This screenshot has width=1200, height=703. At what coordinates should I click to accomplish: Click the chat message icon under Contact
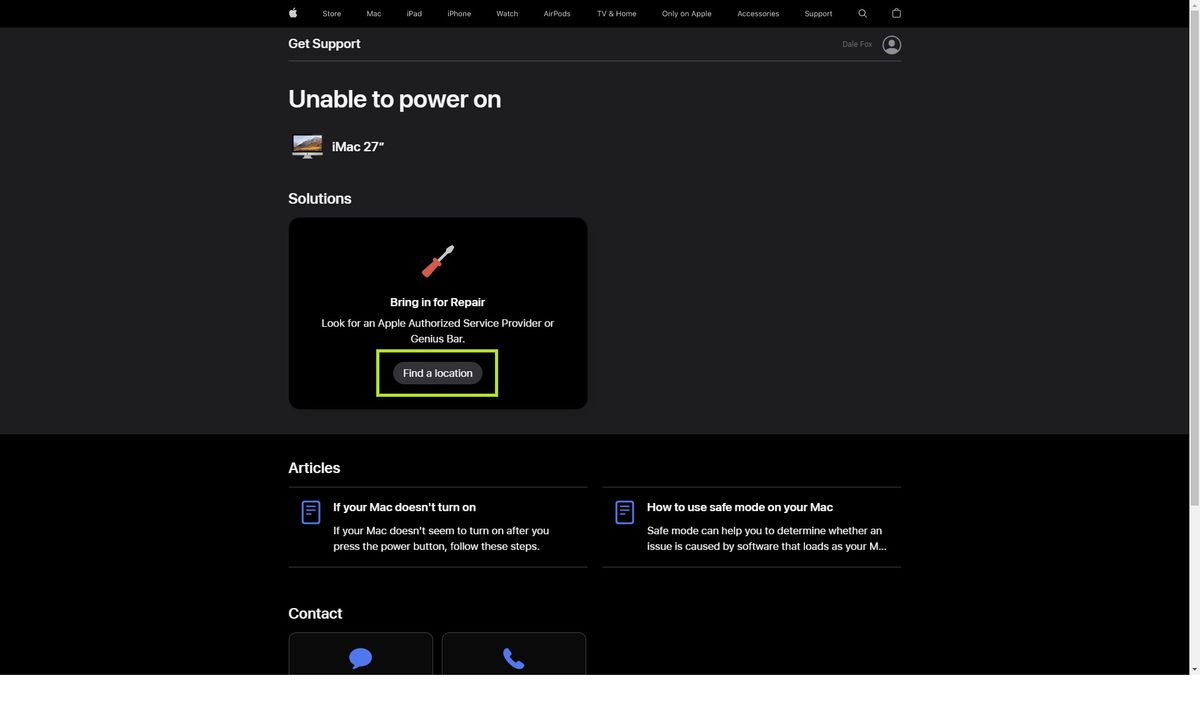pyautogui.click(x=360, y=657)
